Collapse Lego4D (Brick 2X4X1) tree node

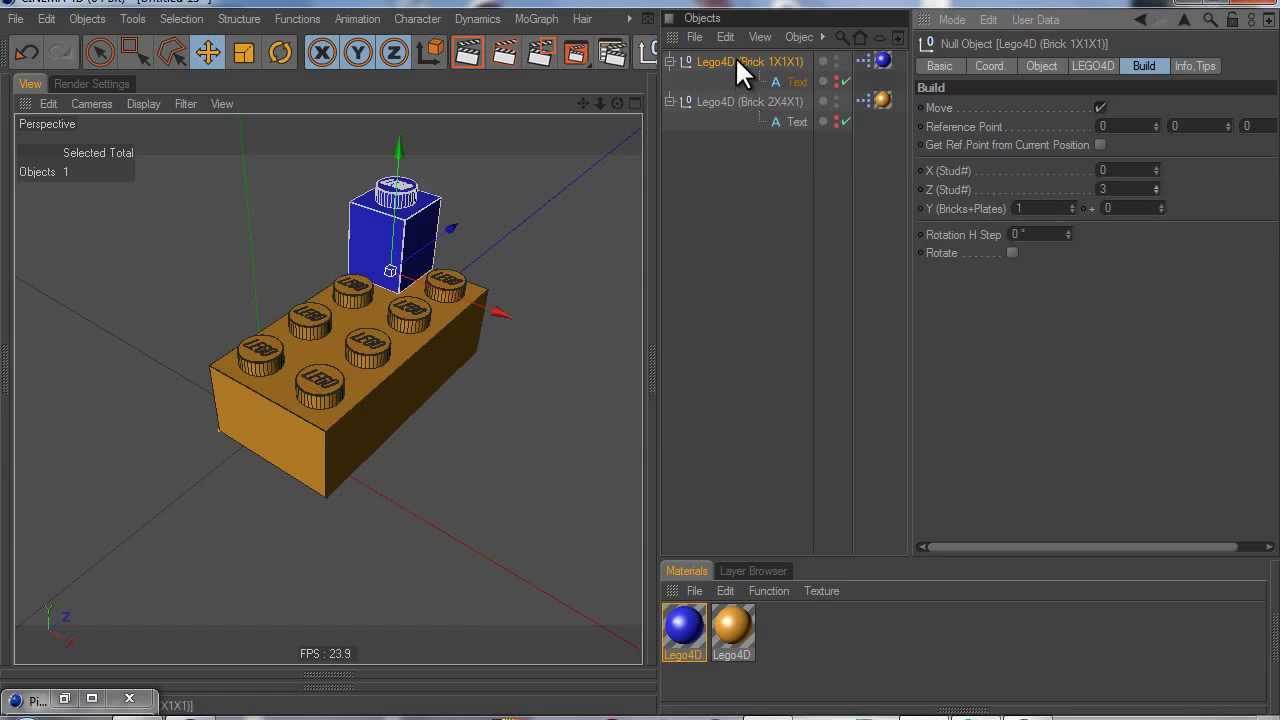click(669, 101)
